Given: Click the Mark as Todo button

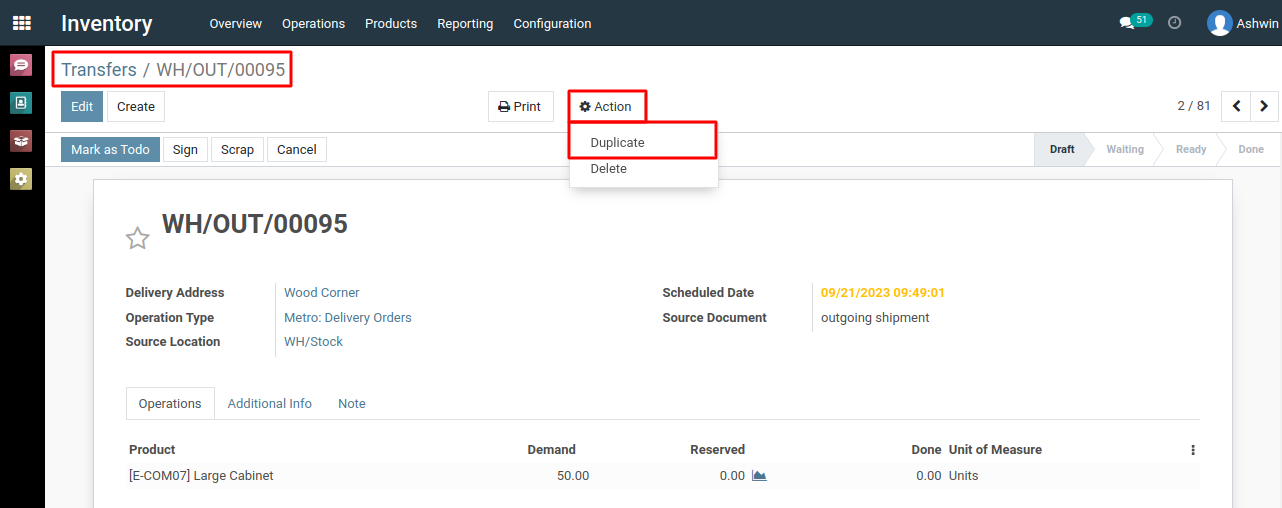Looking at the screenshot, I should tap(110, 150).
